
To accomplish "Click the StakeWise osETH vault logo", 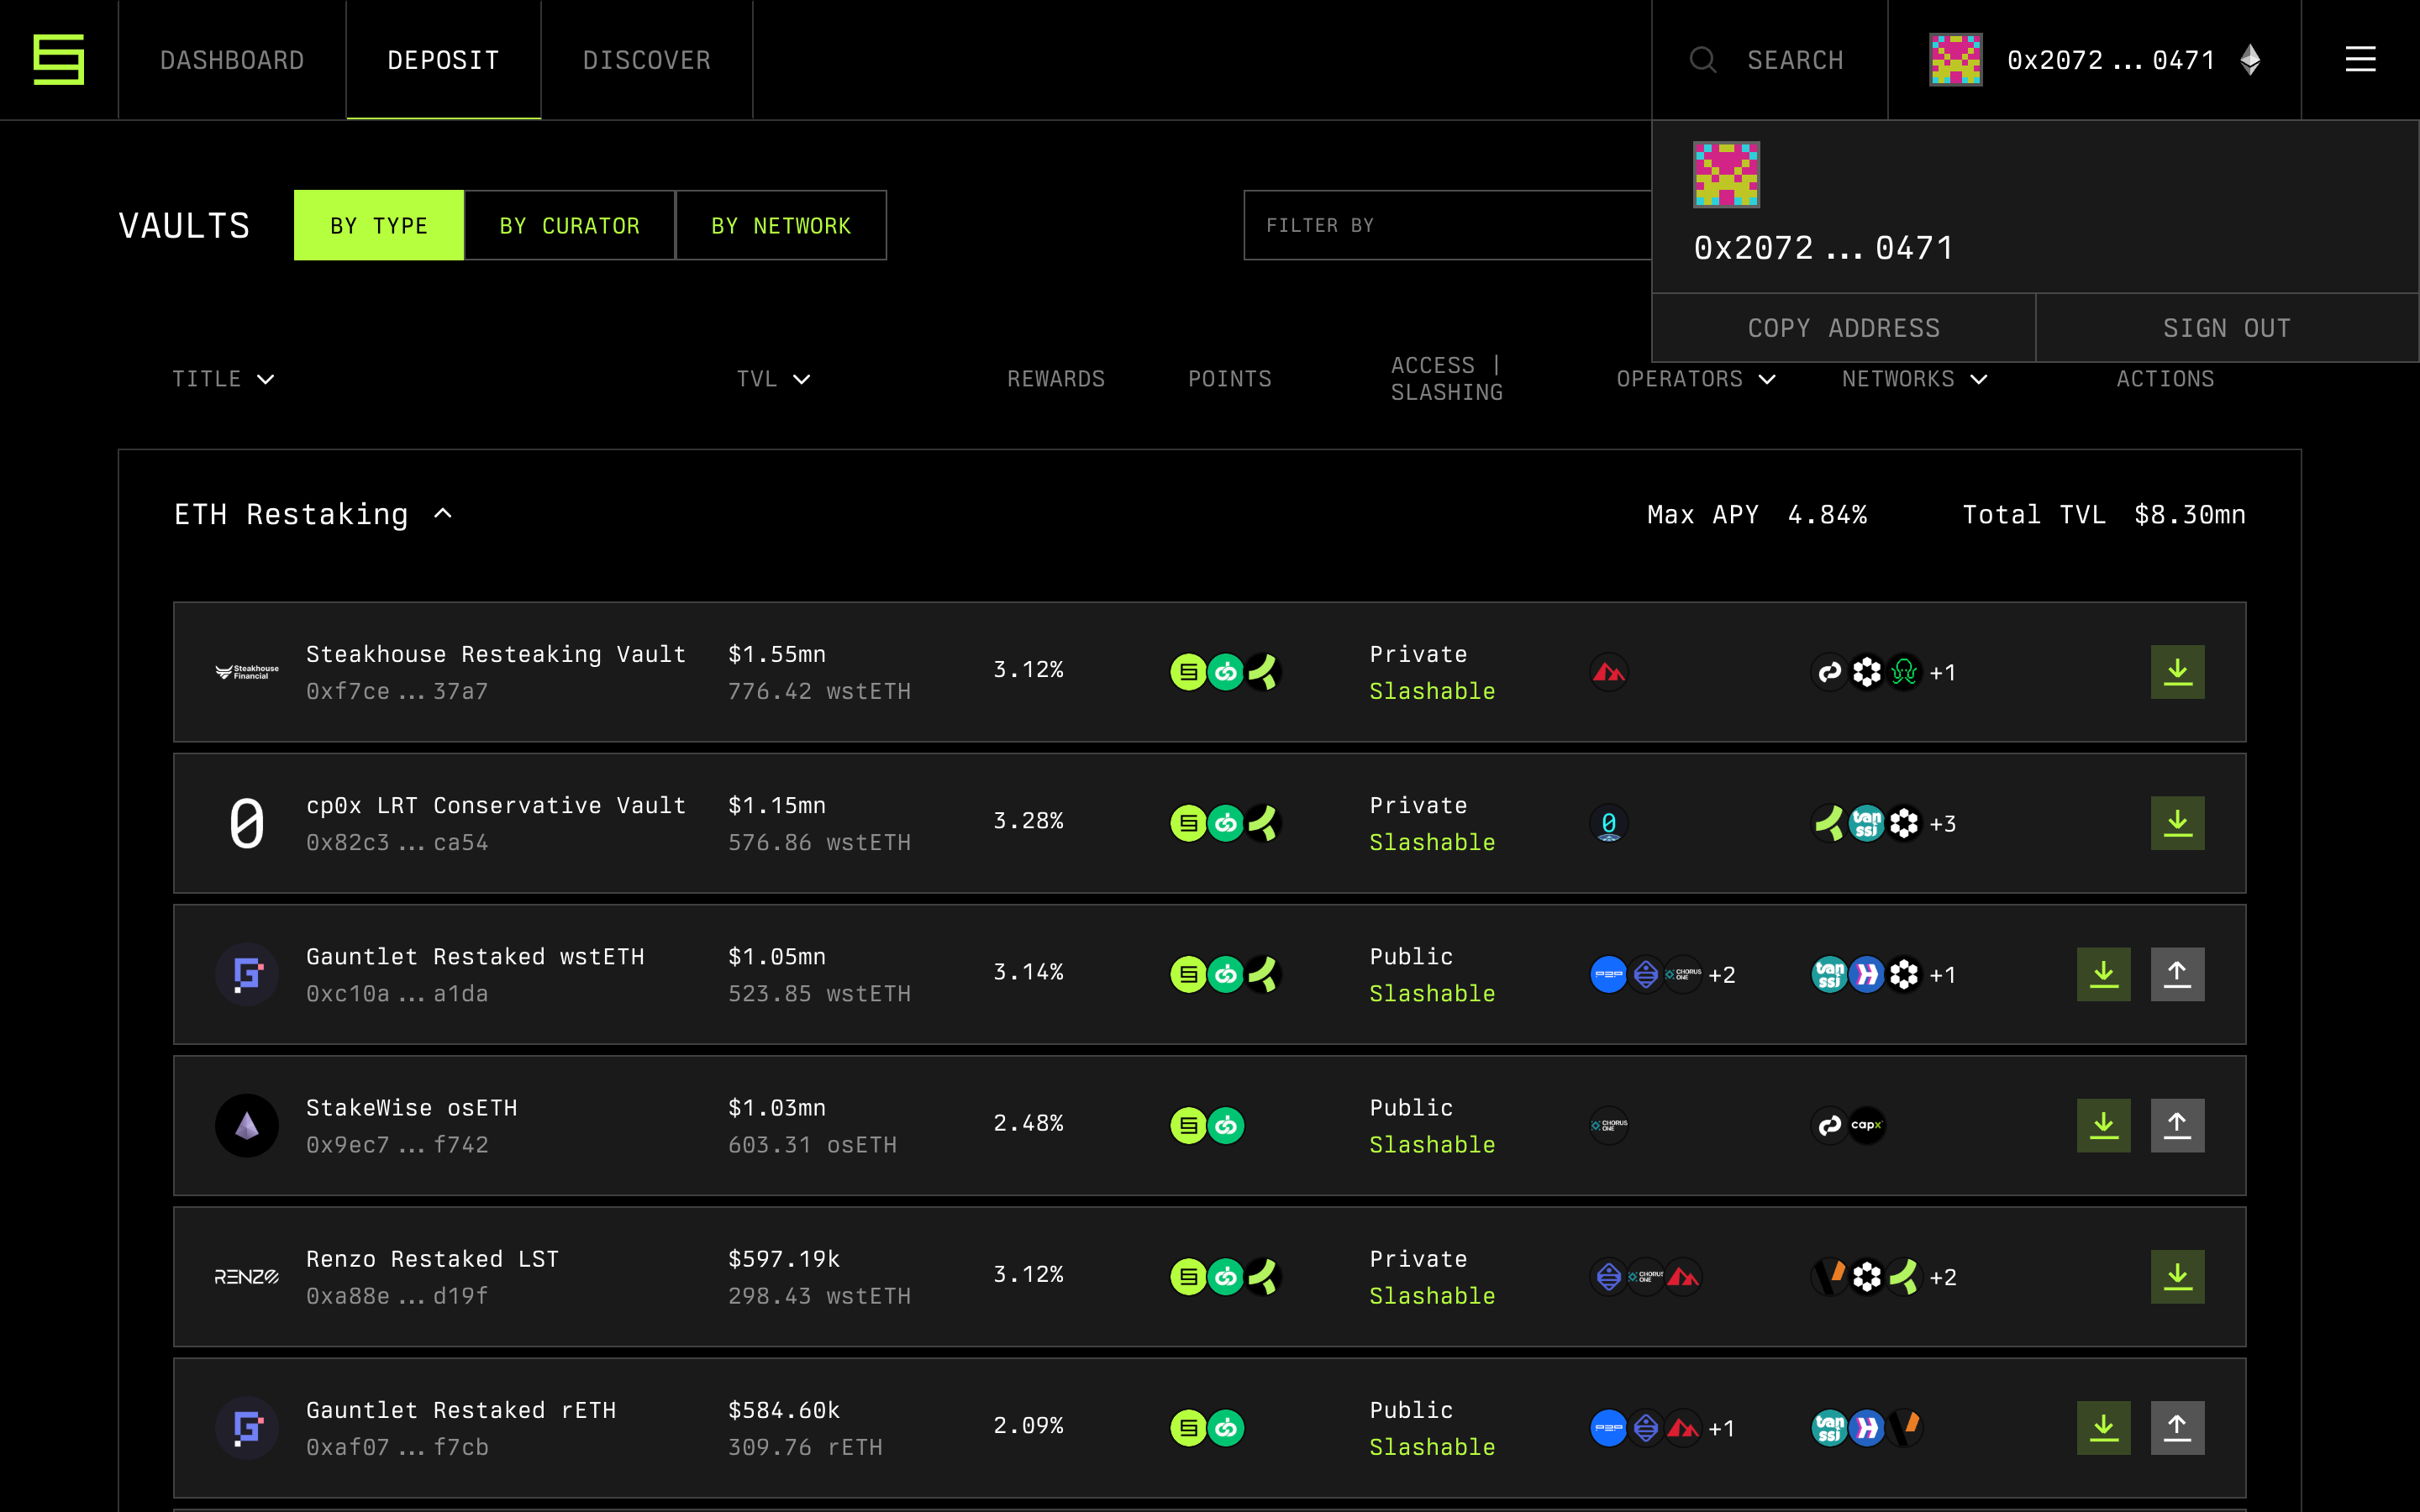I will click(247, 1125).
